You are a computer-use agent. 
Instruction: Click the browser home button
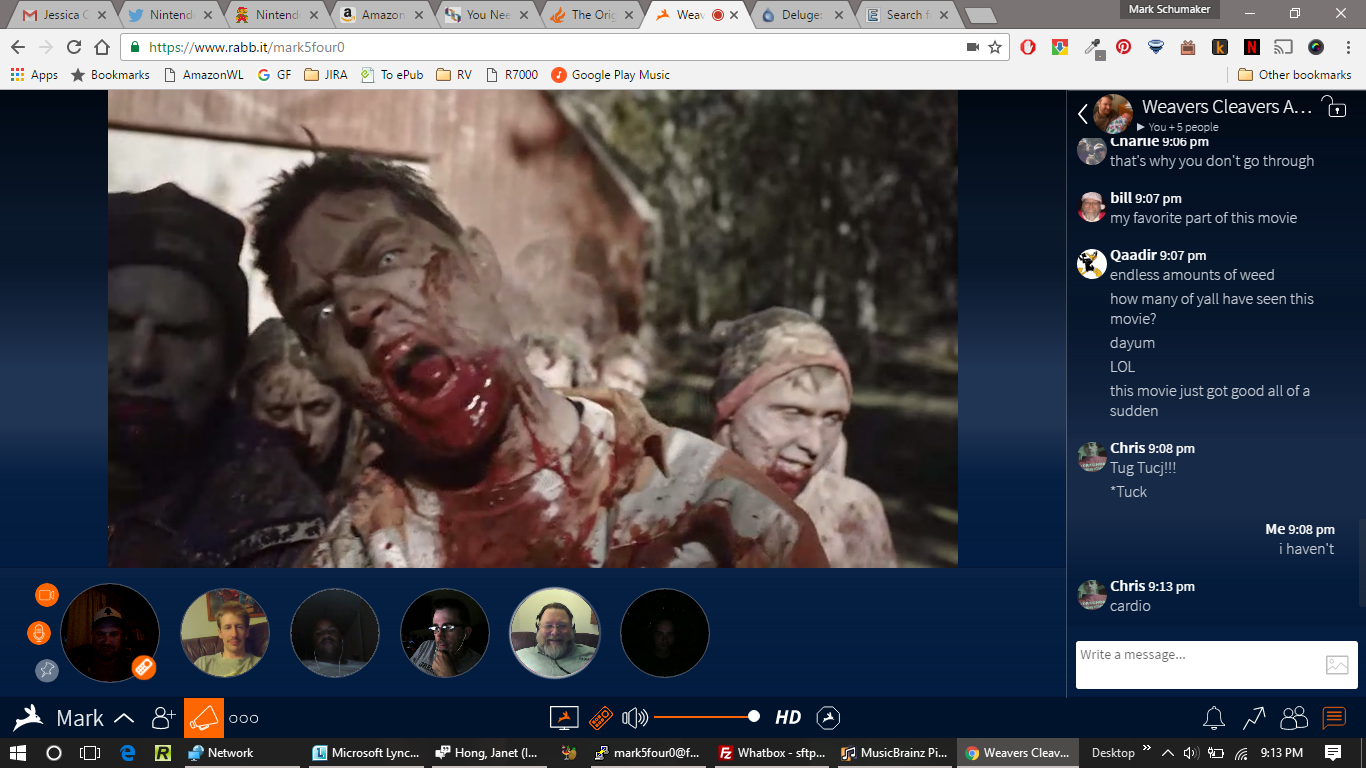point(101,47)
